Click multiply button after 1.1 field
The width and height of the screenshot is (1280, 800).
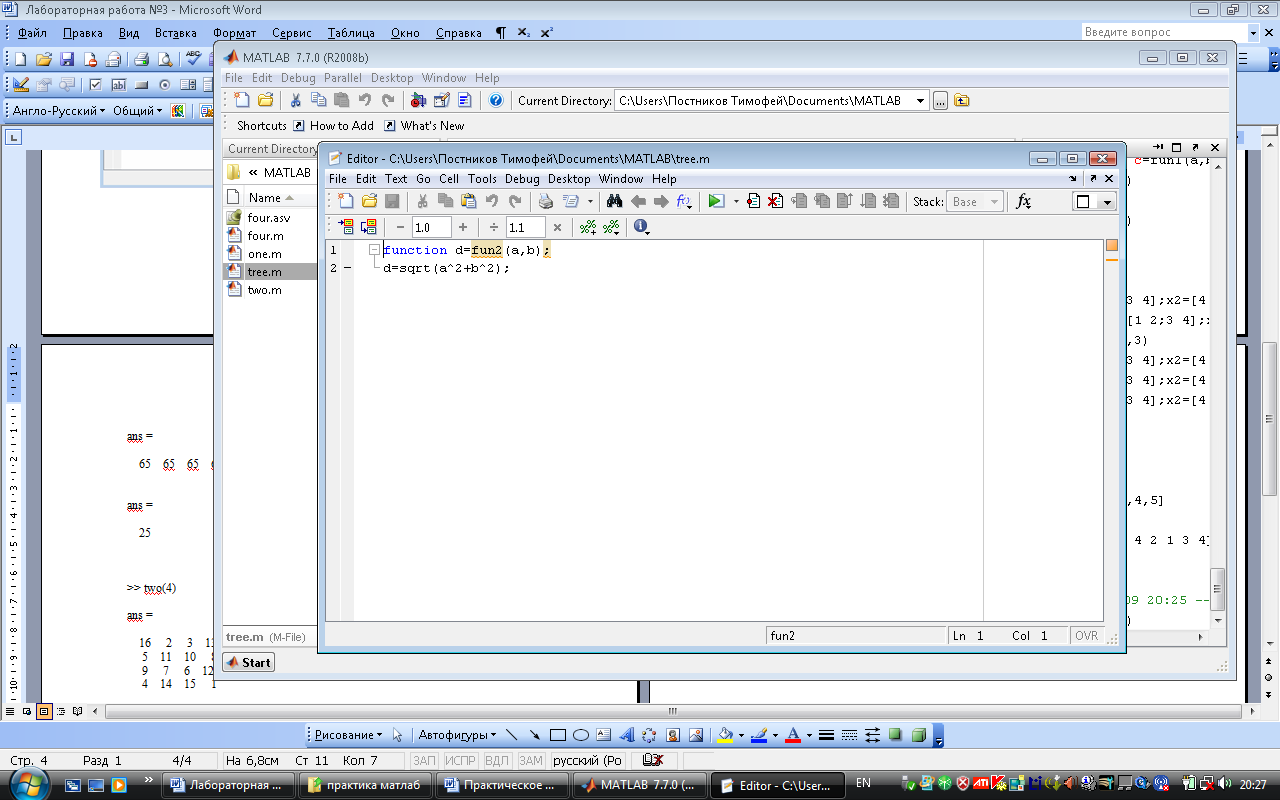pos(557,227)
